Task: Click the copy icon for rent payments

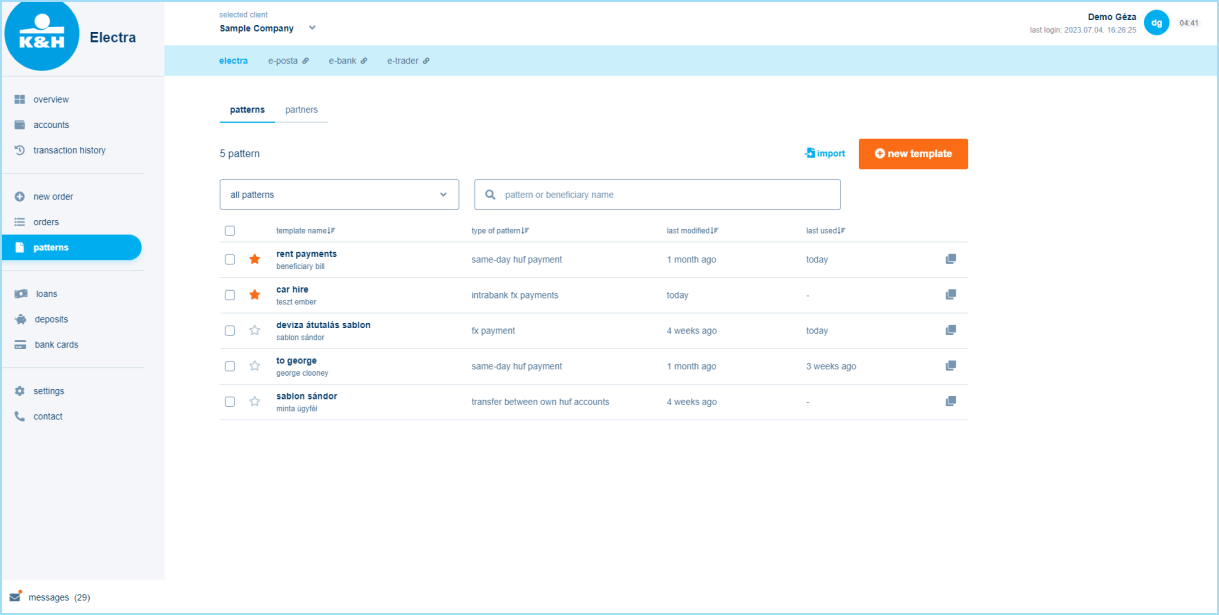Action: pyautogui.click(x=950, y=259)
